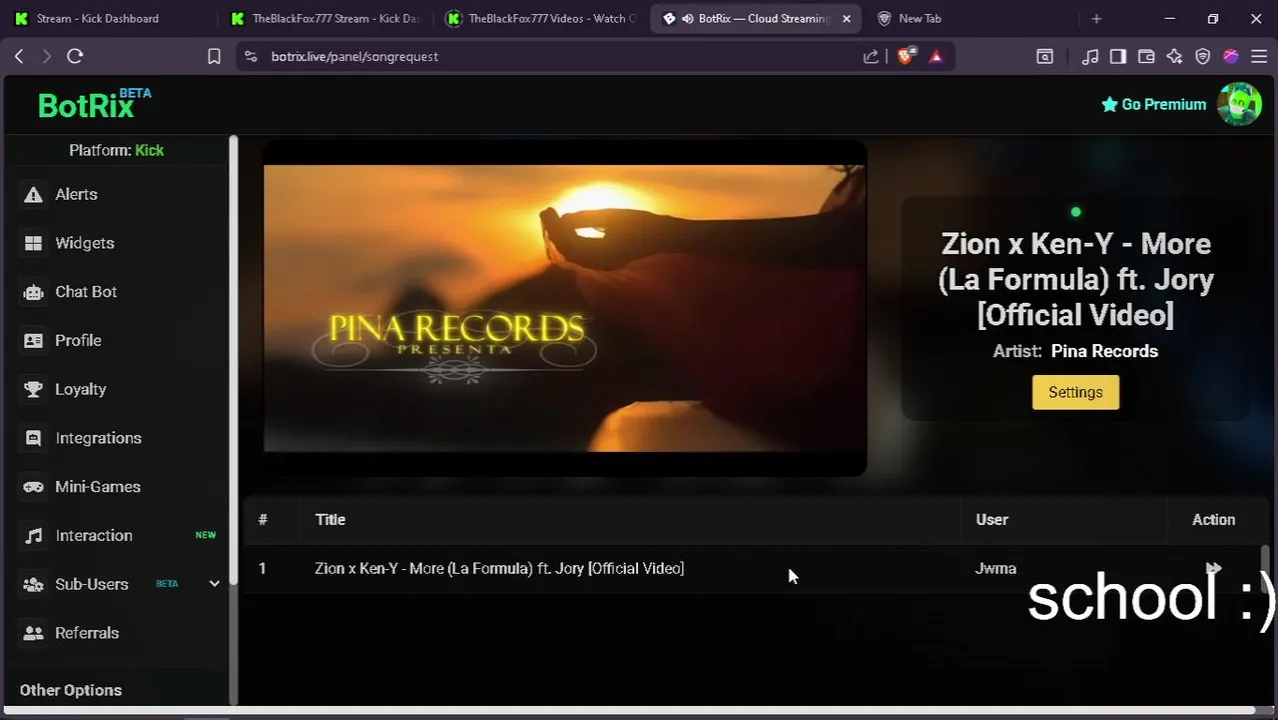Viewport: 1278px width, 720px height.
Task: Expand the Sub-Users submenu chevron
Action: (214, 584)
